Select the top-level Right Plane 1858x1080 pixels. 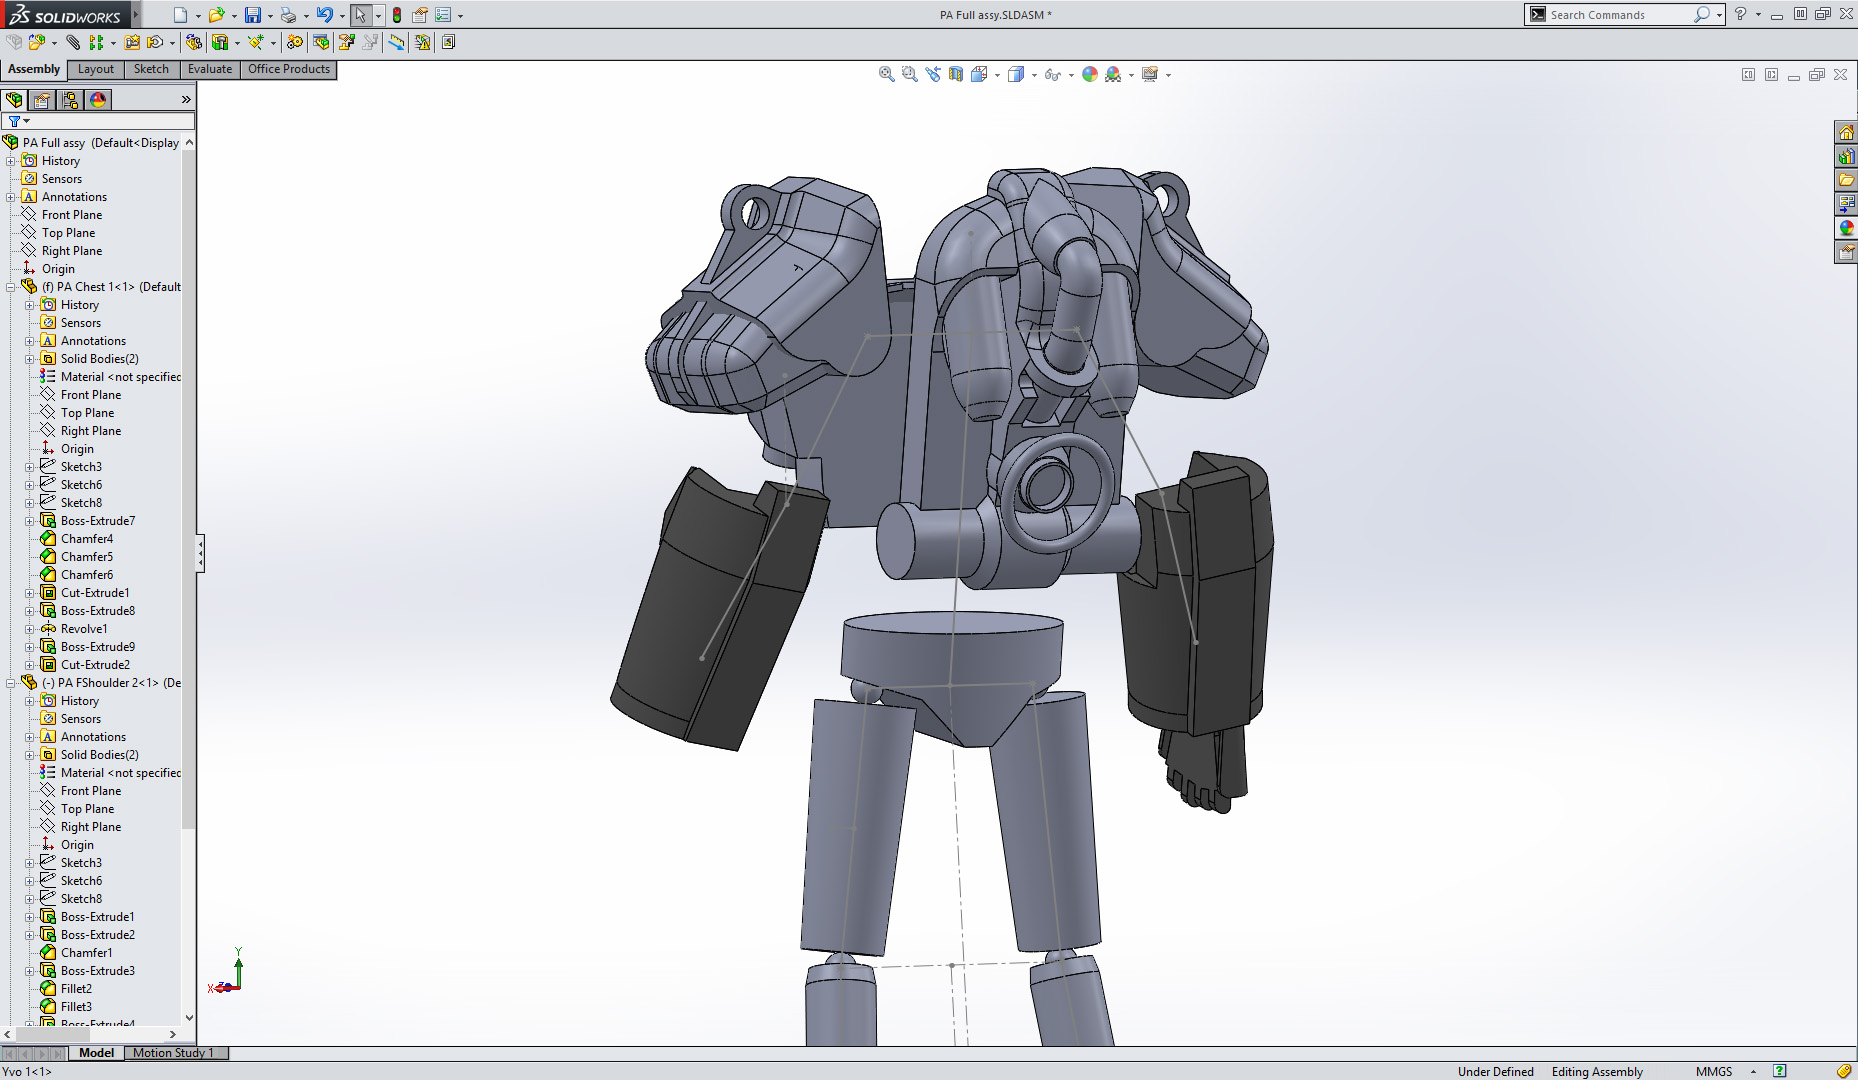click(72, 251)
